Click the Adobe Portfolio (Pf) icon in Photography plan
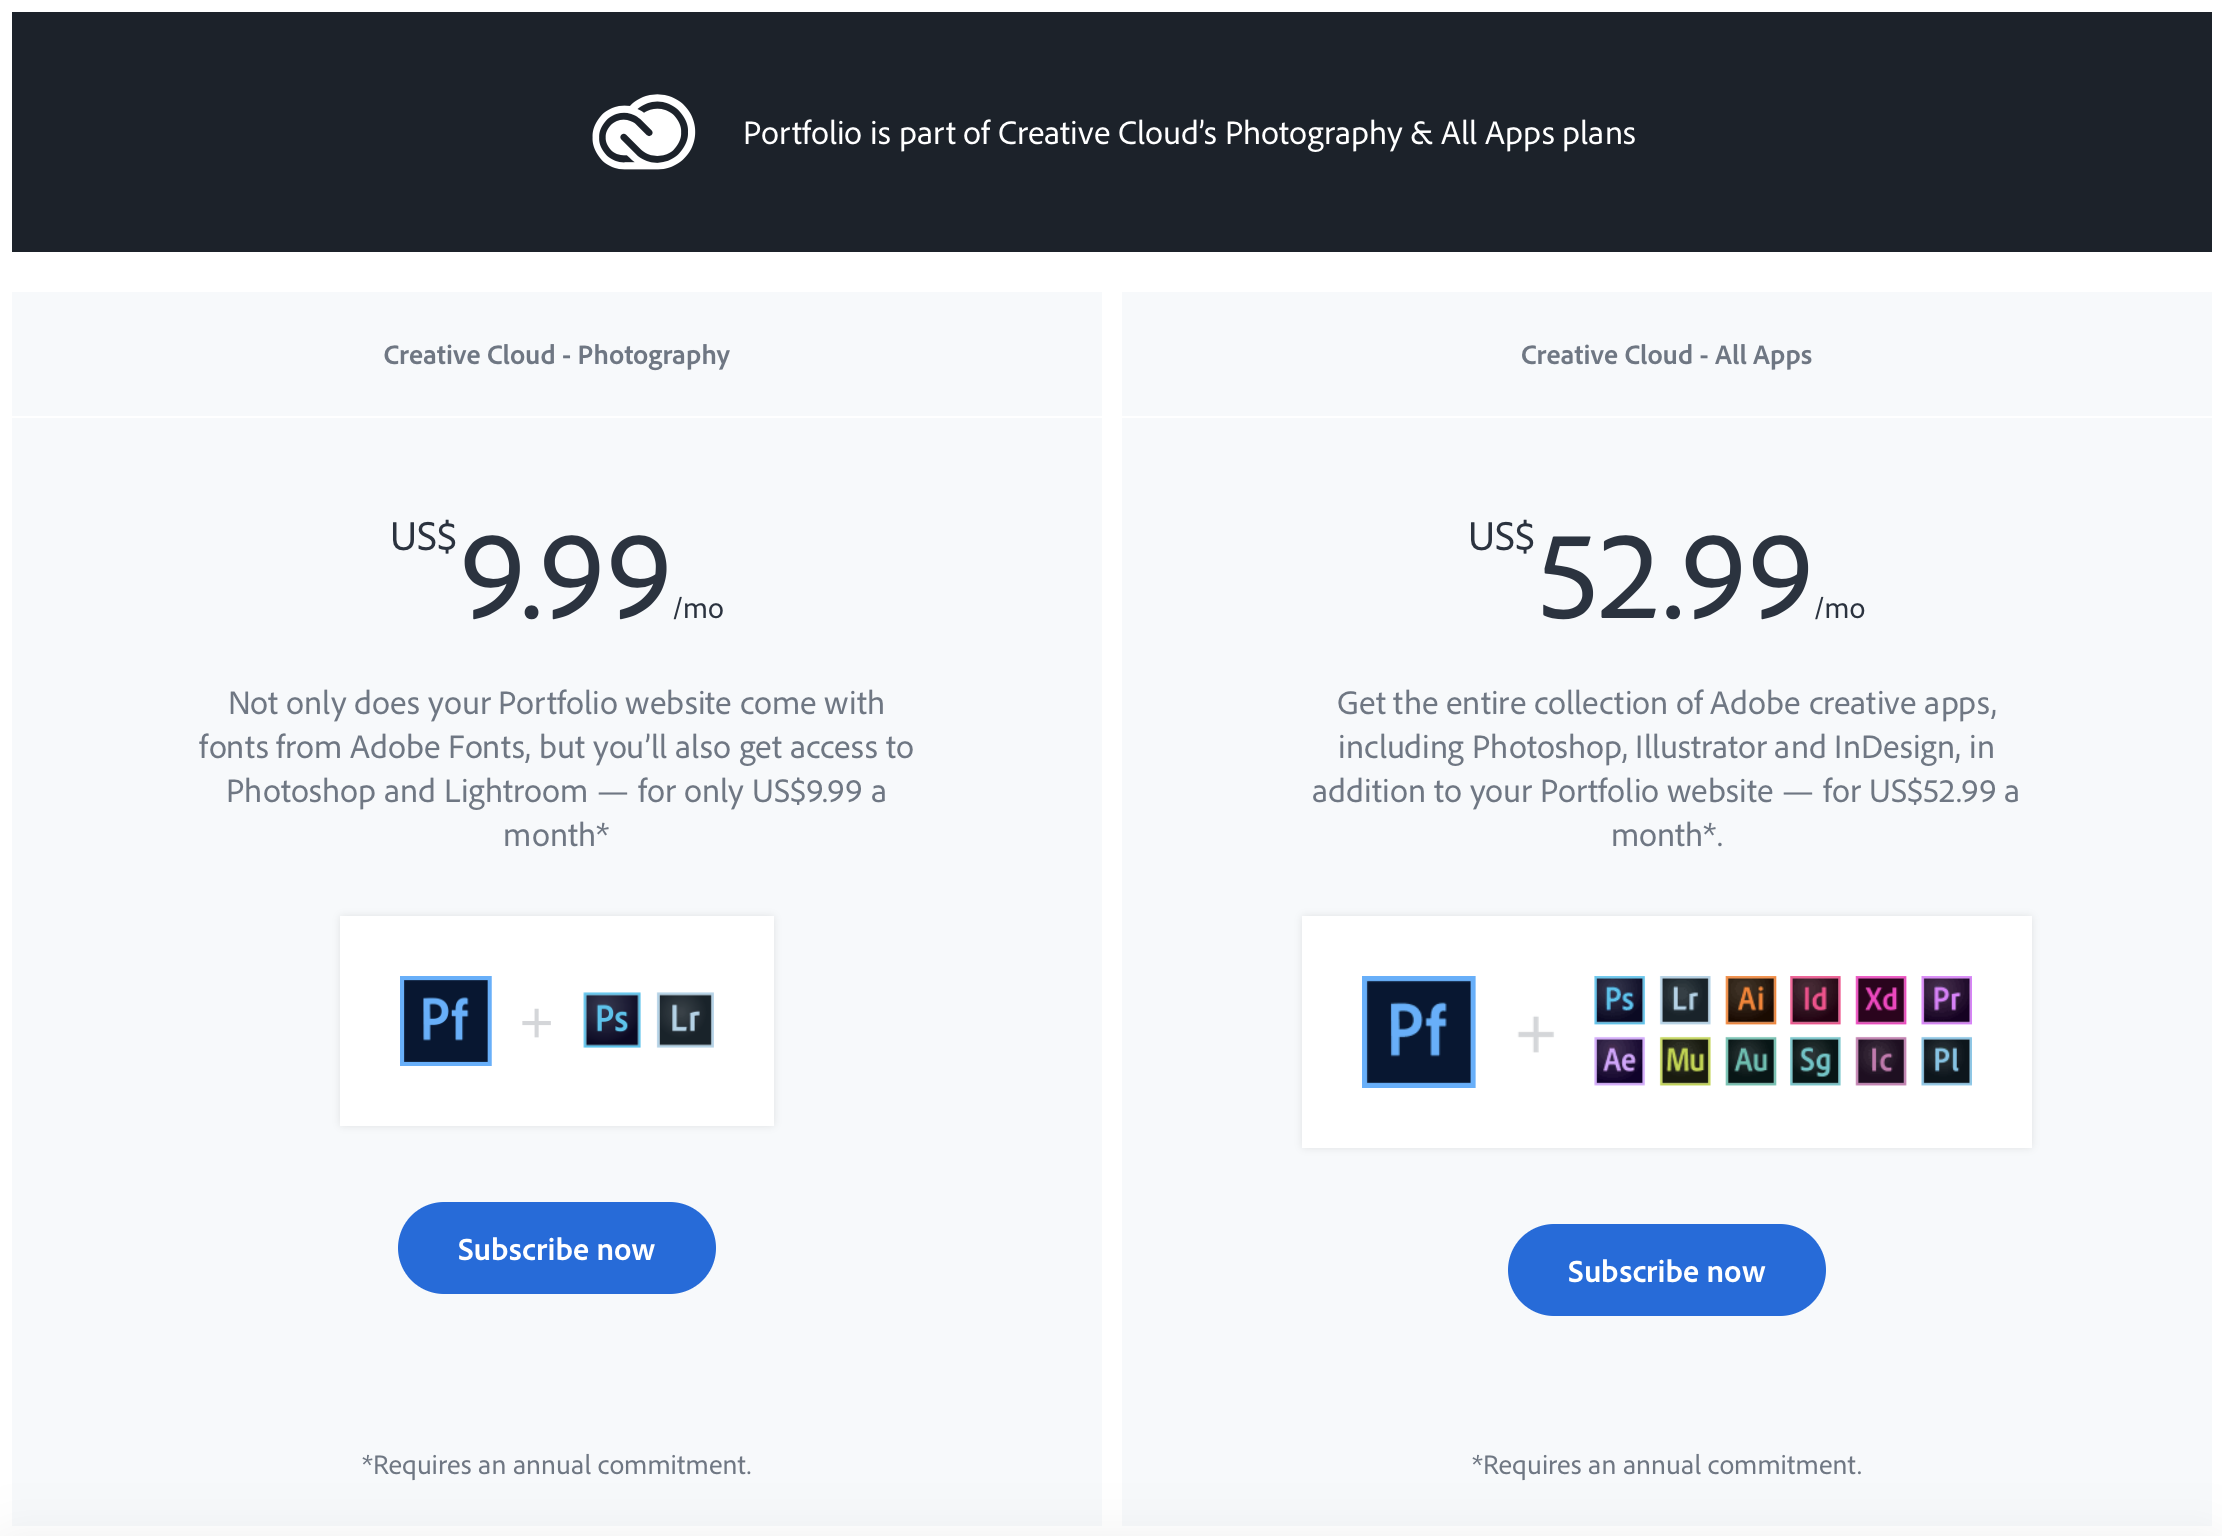The image size is (2222, 1536). point(447,1021)
